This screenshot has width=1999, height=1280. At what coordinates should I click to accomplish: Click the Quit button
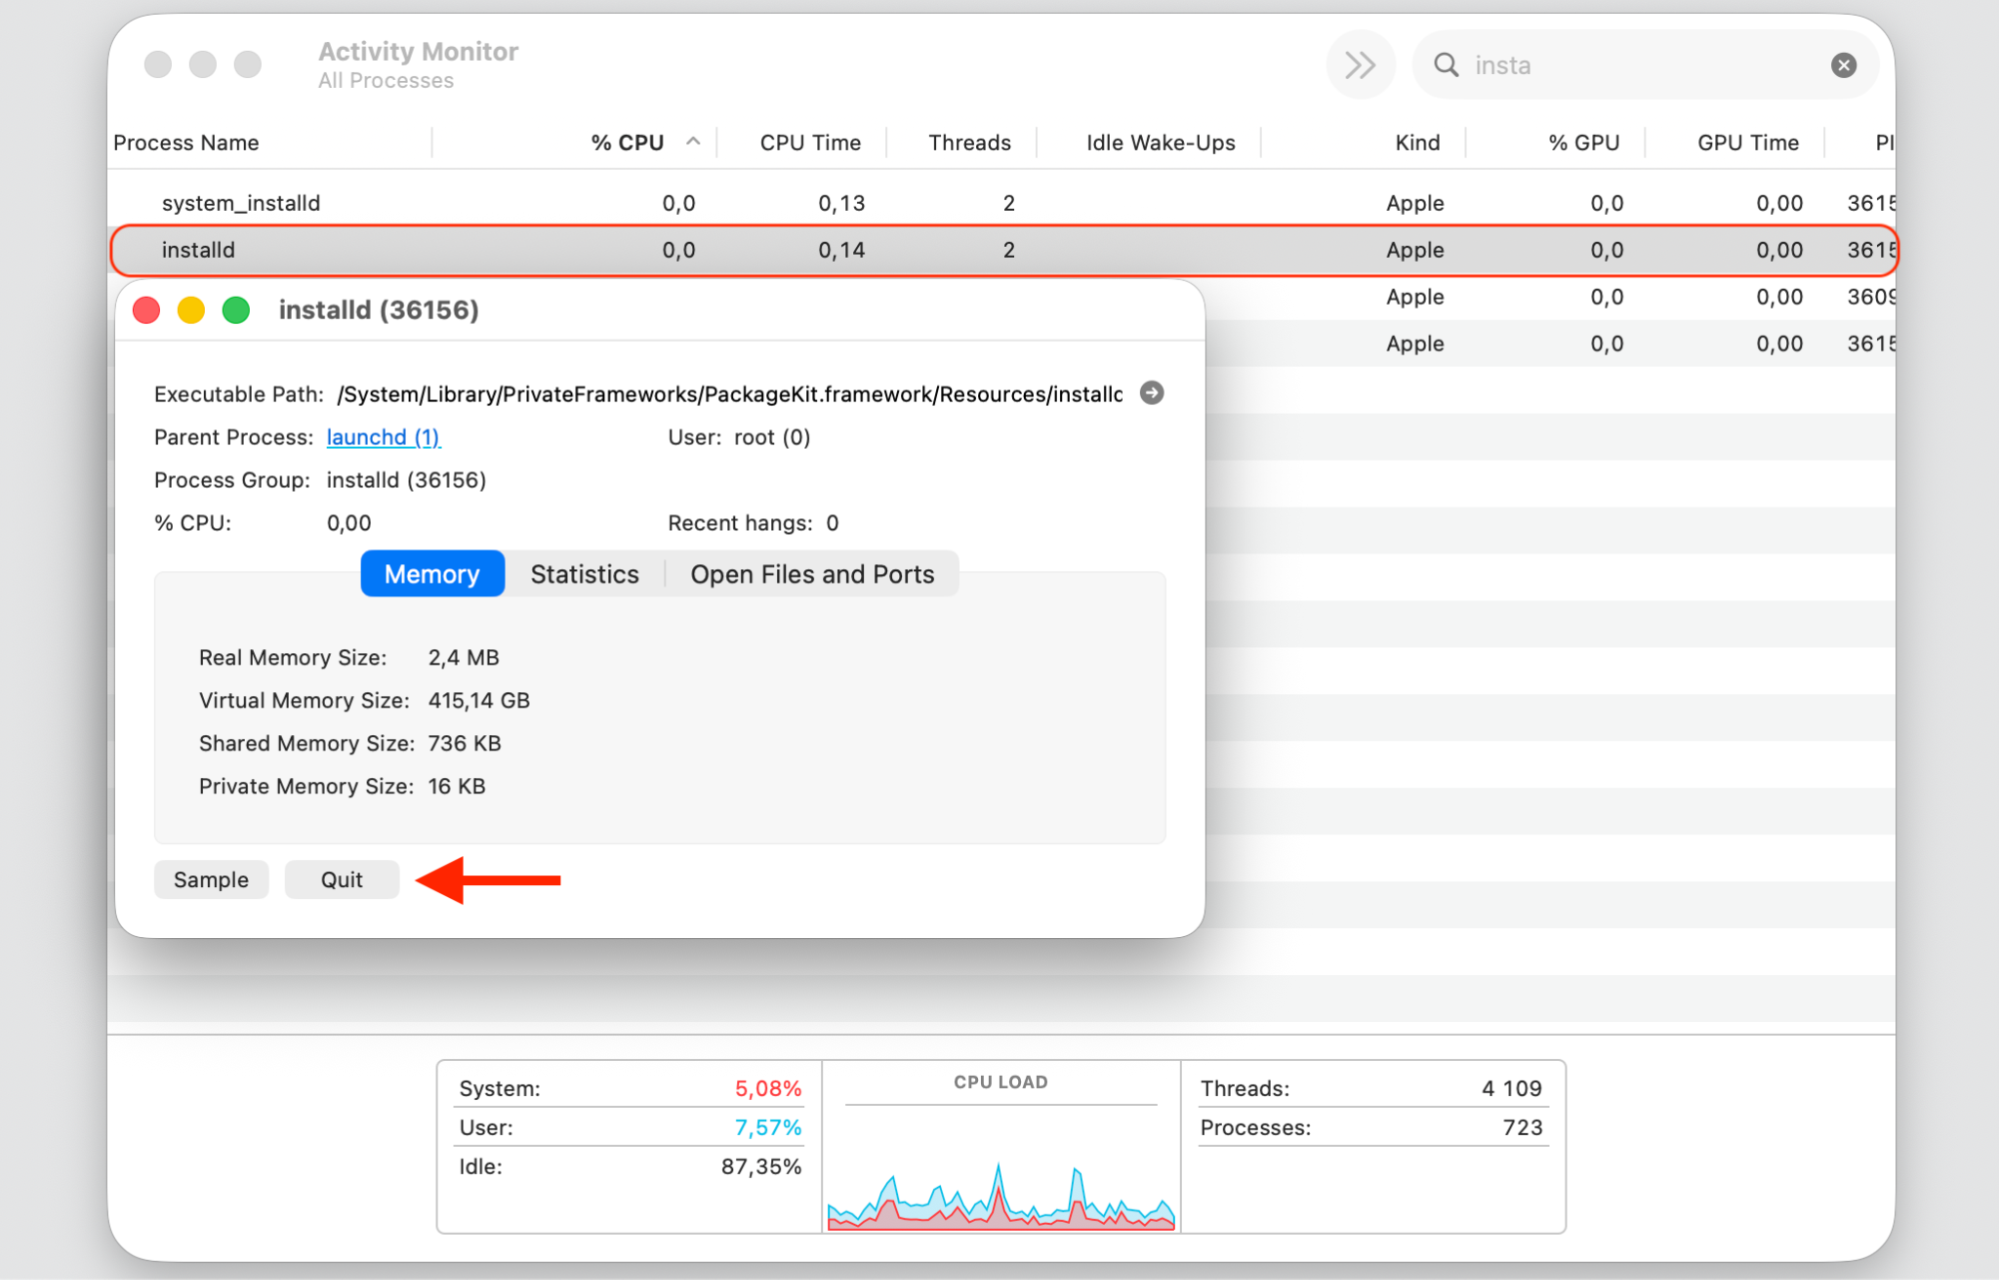(x=342, y=880)
